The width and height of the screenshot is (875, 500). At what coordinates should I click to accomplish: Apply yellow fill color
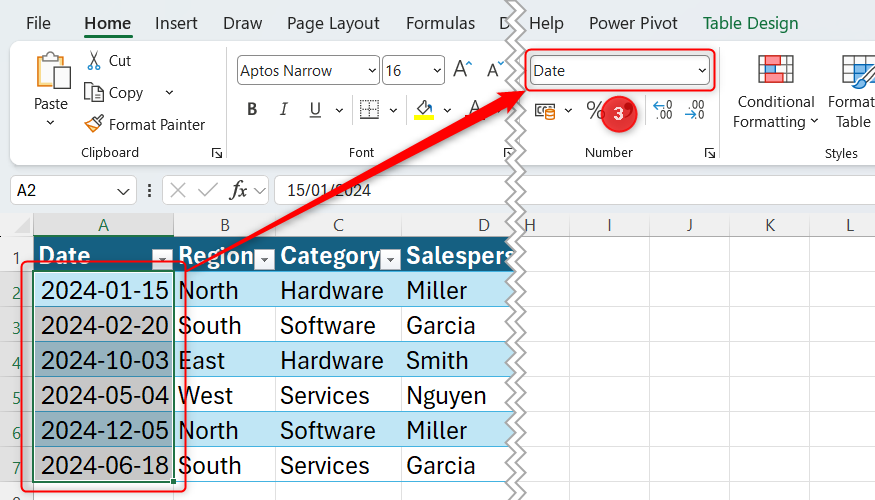[424, 109]
